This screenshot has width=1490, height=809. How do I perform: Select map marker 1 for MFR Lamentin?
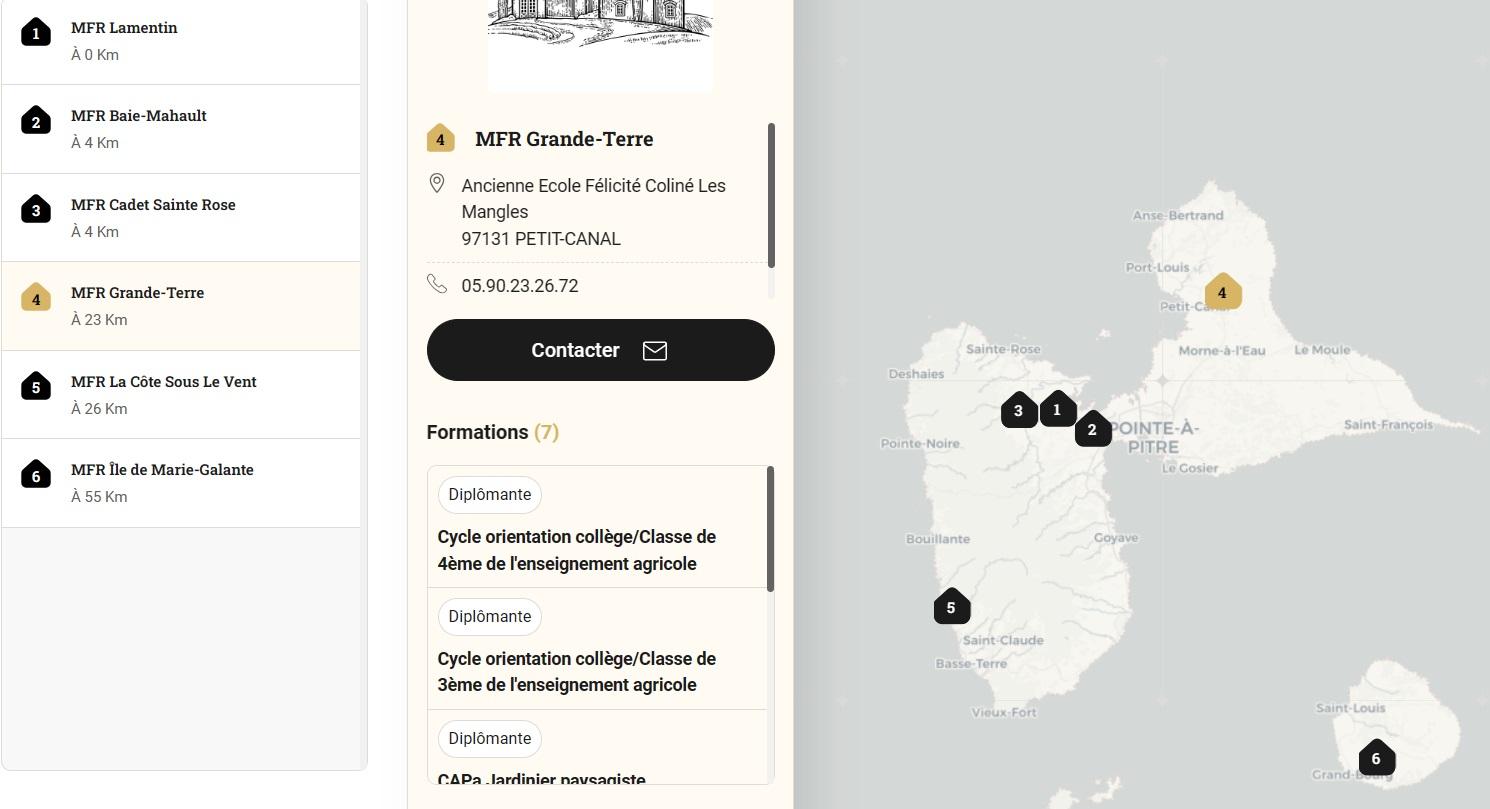(1057, 409)
